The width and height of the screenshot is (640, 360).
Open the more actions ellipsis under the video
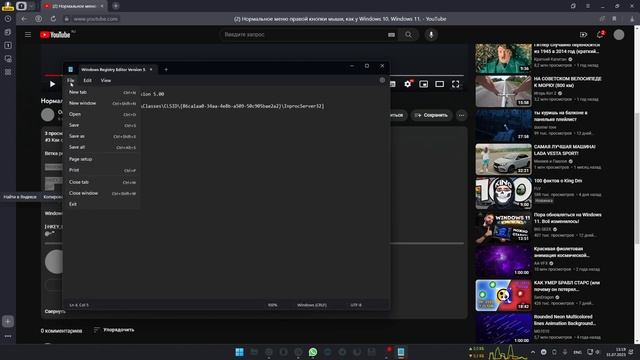(461, 115)
